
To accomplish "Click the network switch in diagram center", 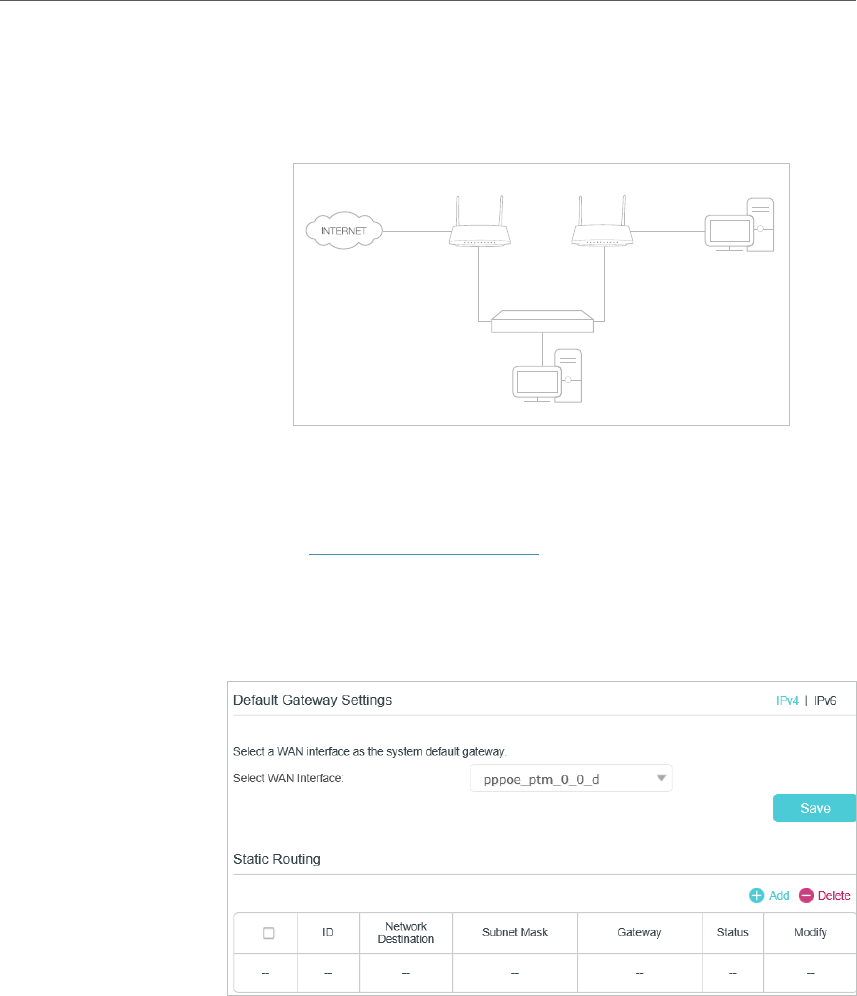I will pos(542,321).
